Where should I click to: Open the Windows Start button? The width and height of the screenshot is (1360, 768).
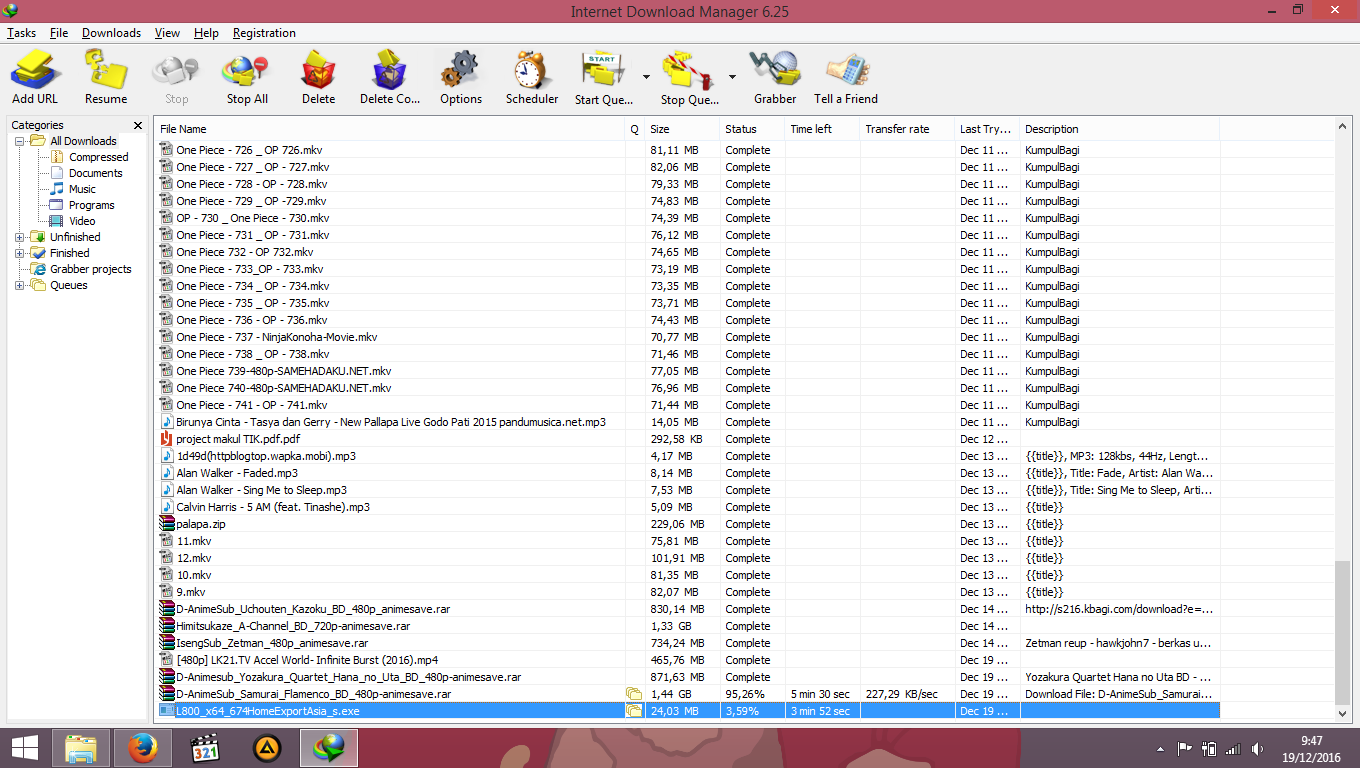coord(24,748)
